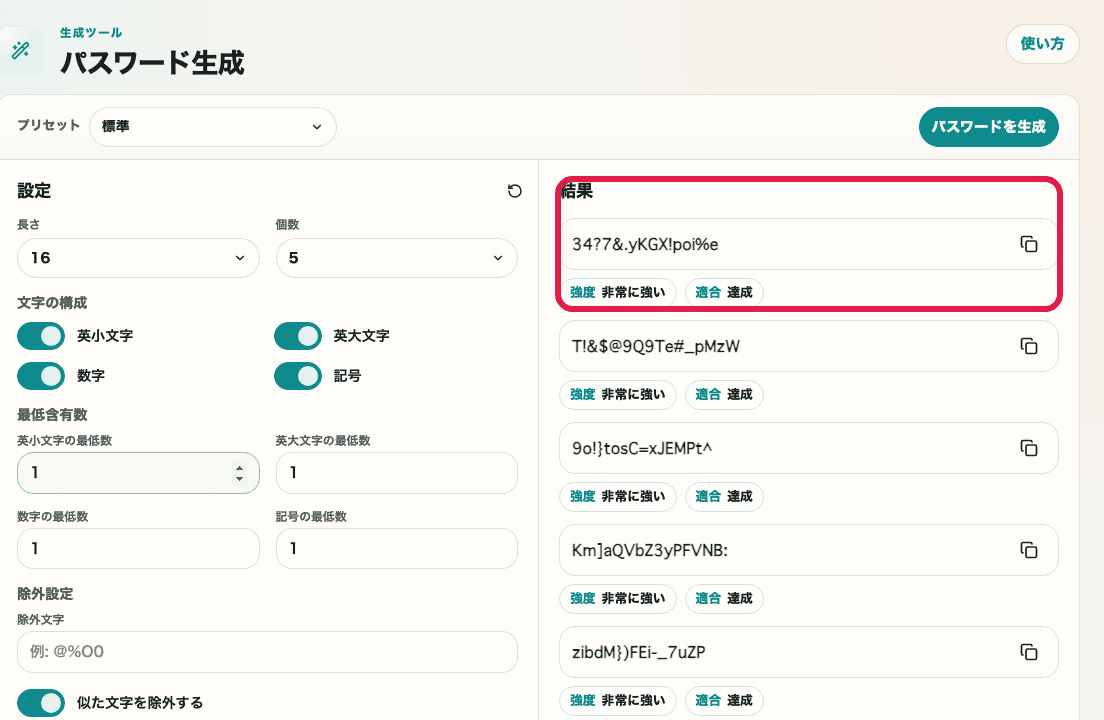Turn off the 記号 toggle
Screen dimensions: 1104x720
297,375
